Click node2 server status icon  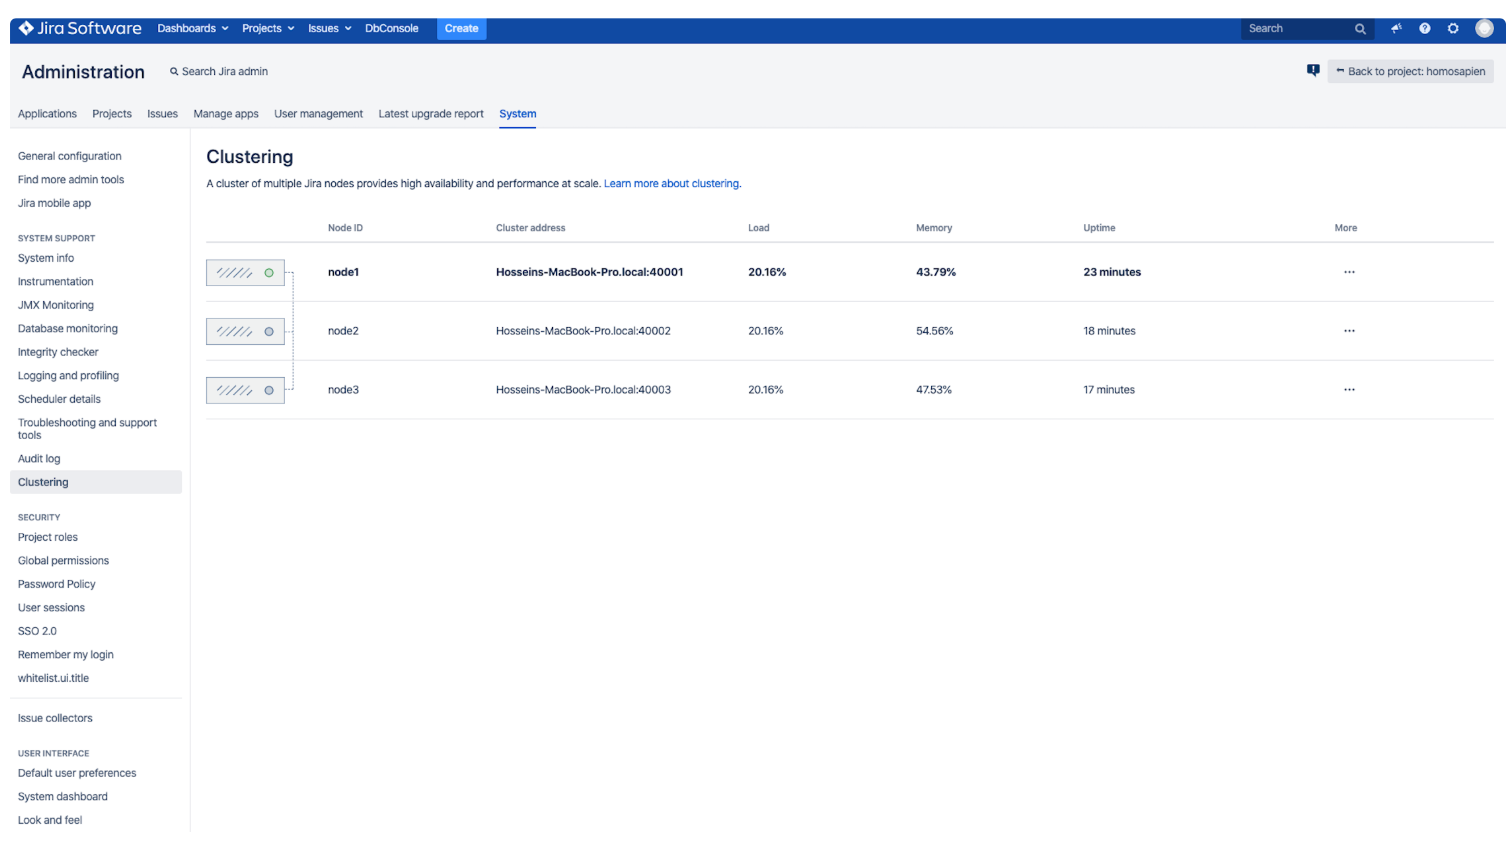coord(245,331)
